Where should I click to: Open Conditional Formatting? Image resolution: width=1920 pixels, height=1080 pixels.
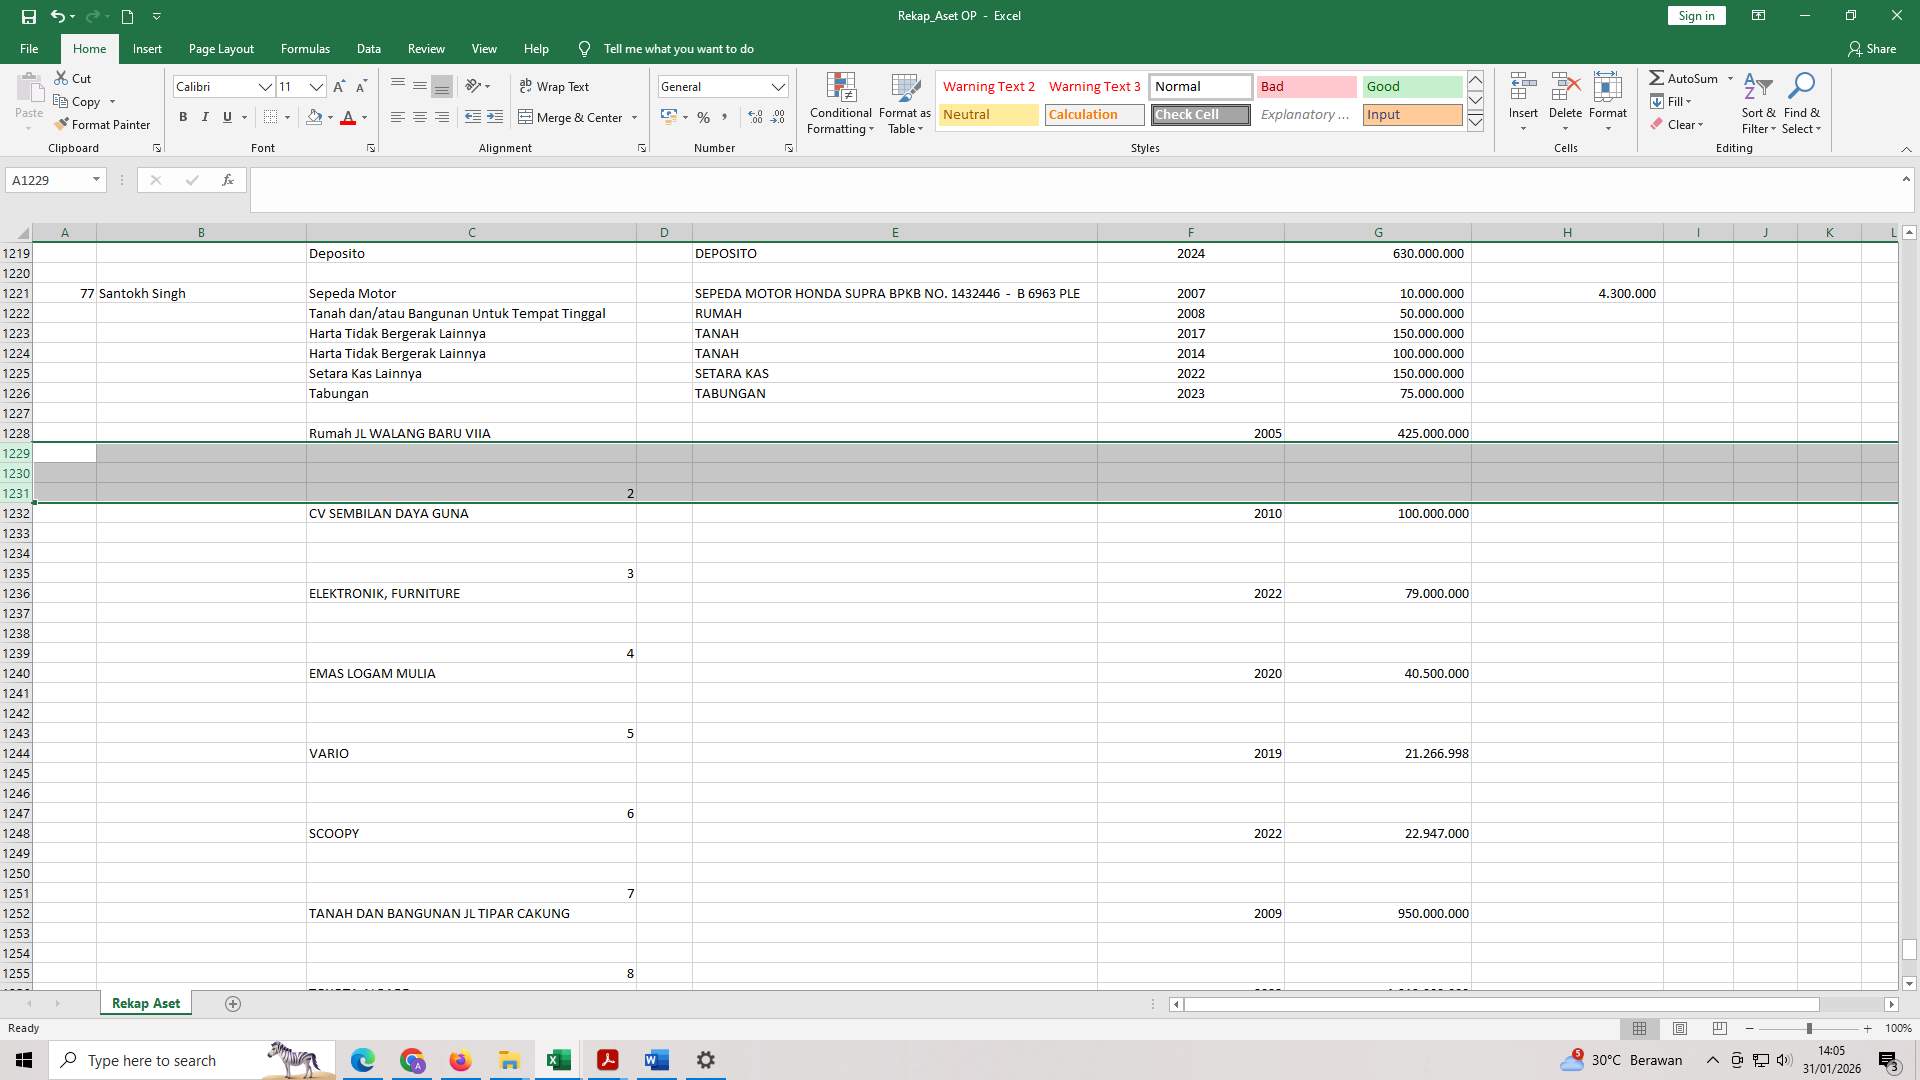pyautogui.click(x=840, y=103)
